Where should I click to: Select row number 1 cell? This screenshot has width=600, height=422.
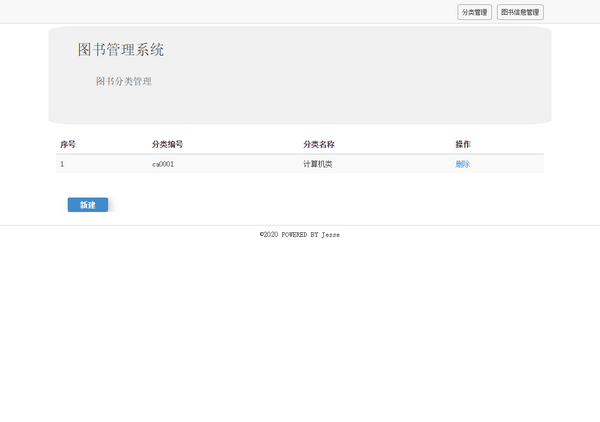coord(62,164)
